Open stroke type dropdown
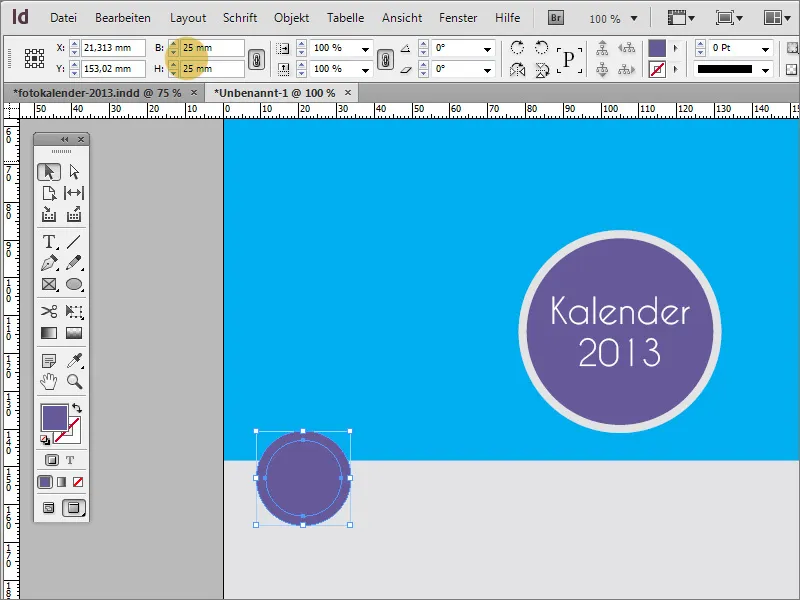This screenshot has height=600, width=800. click(765, 70)
